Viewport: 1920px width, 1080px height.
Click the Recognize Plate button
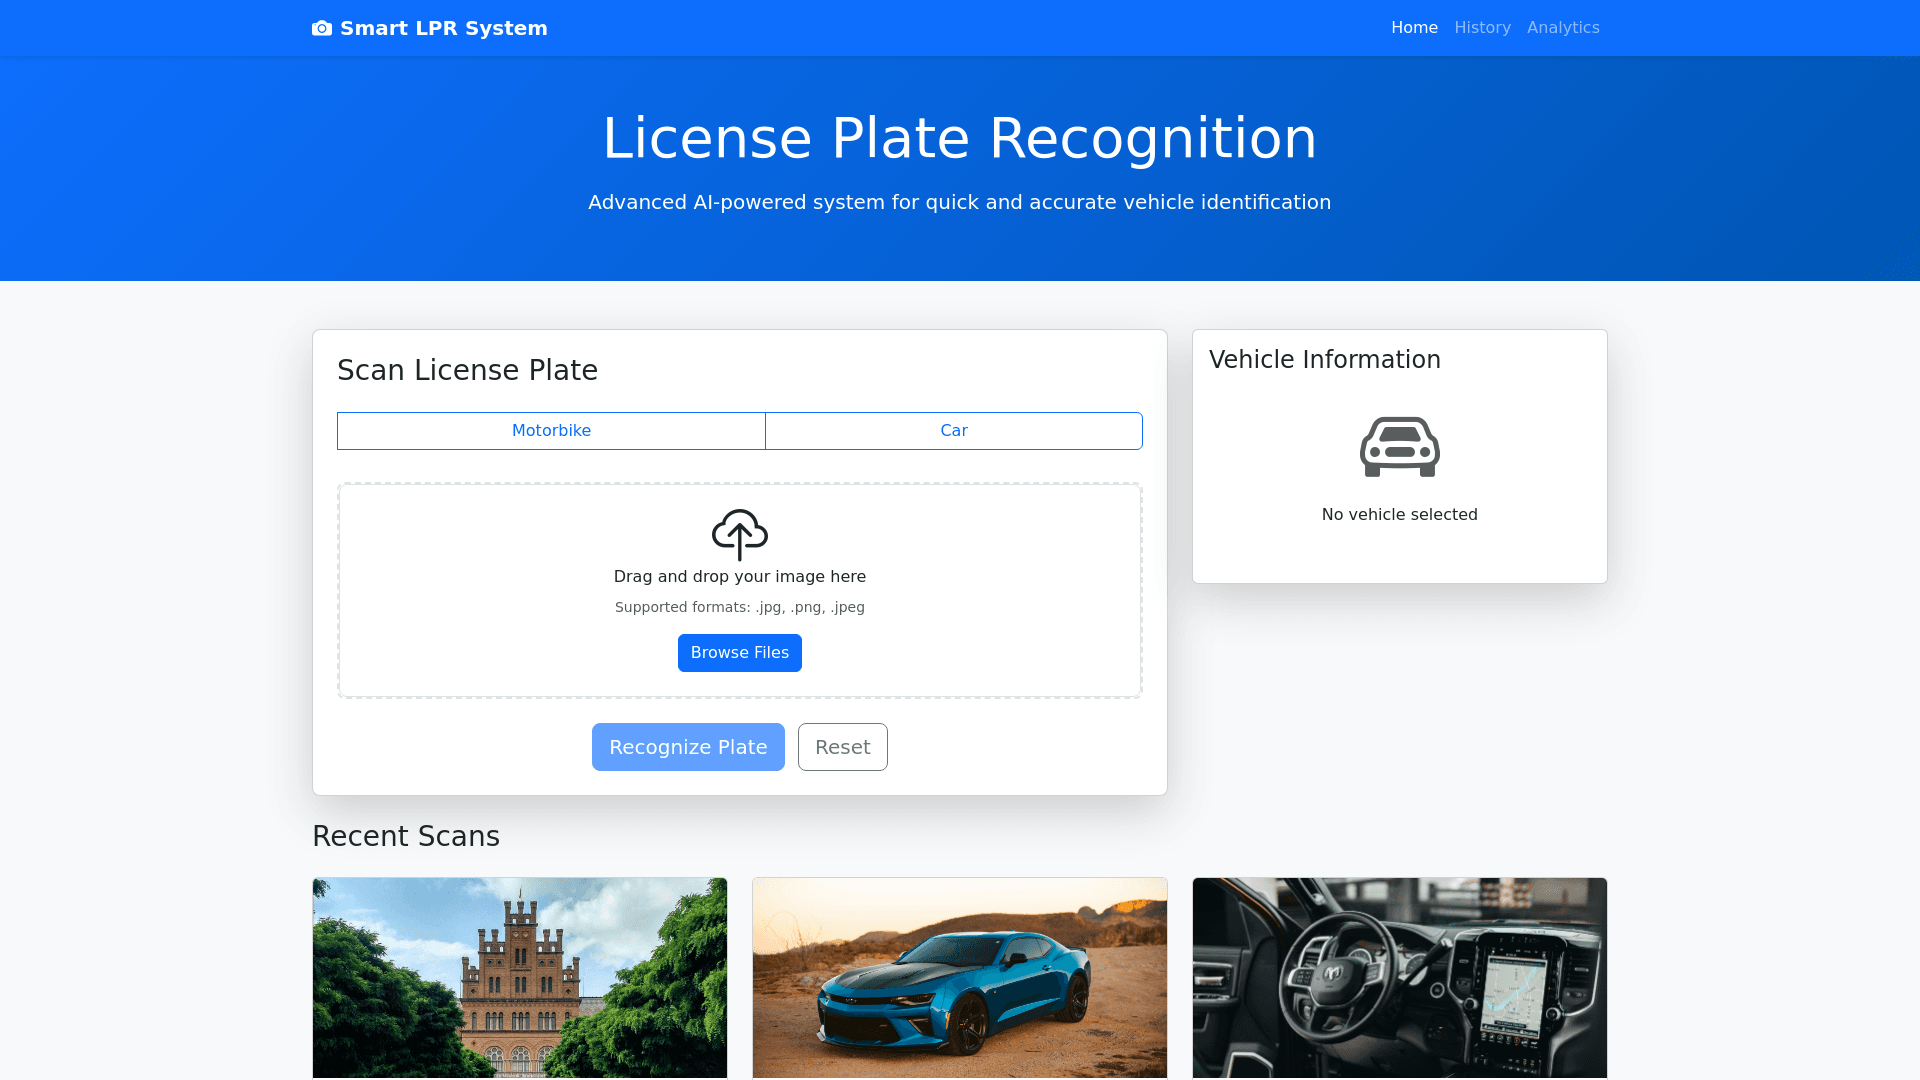click(688, 747)
